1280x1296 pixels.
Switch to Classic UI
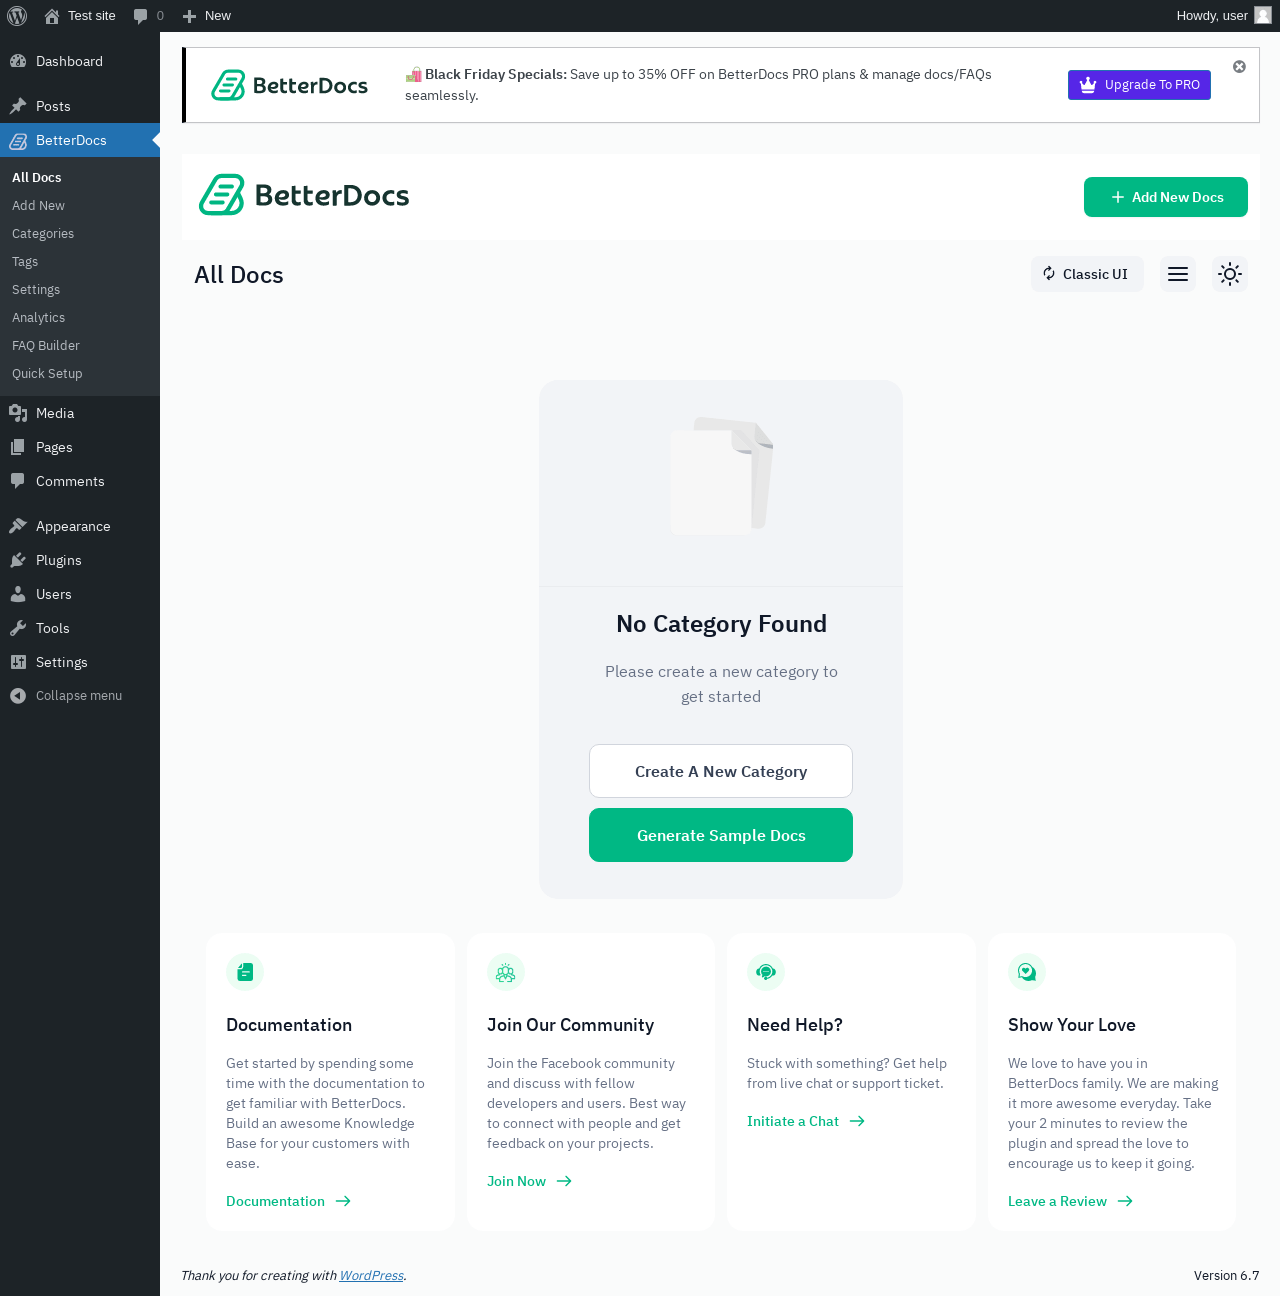(x=1087, y=274)
